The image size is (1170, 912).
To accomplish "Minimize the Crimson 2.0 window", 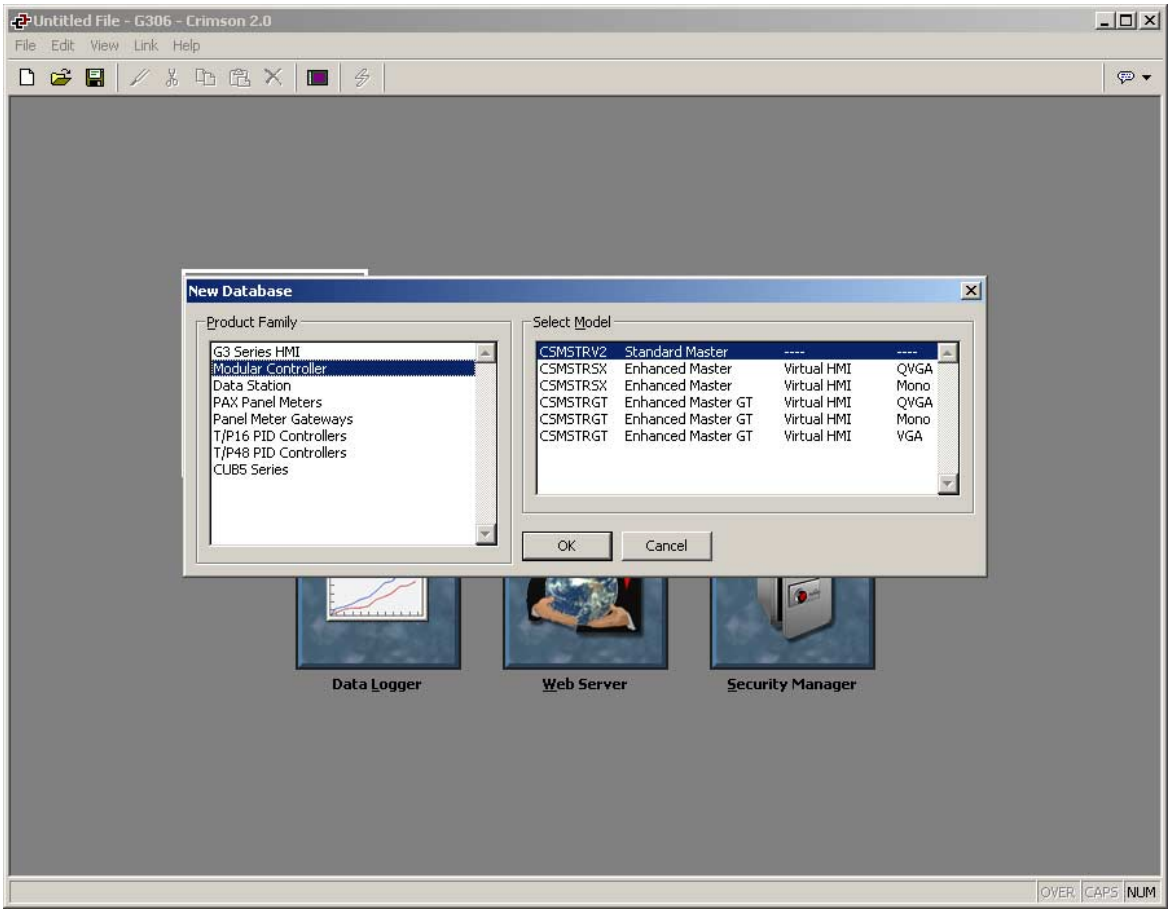I will [x=1104, y=21].
